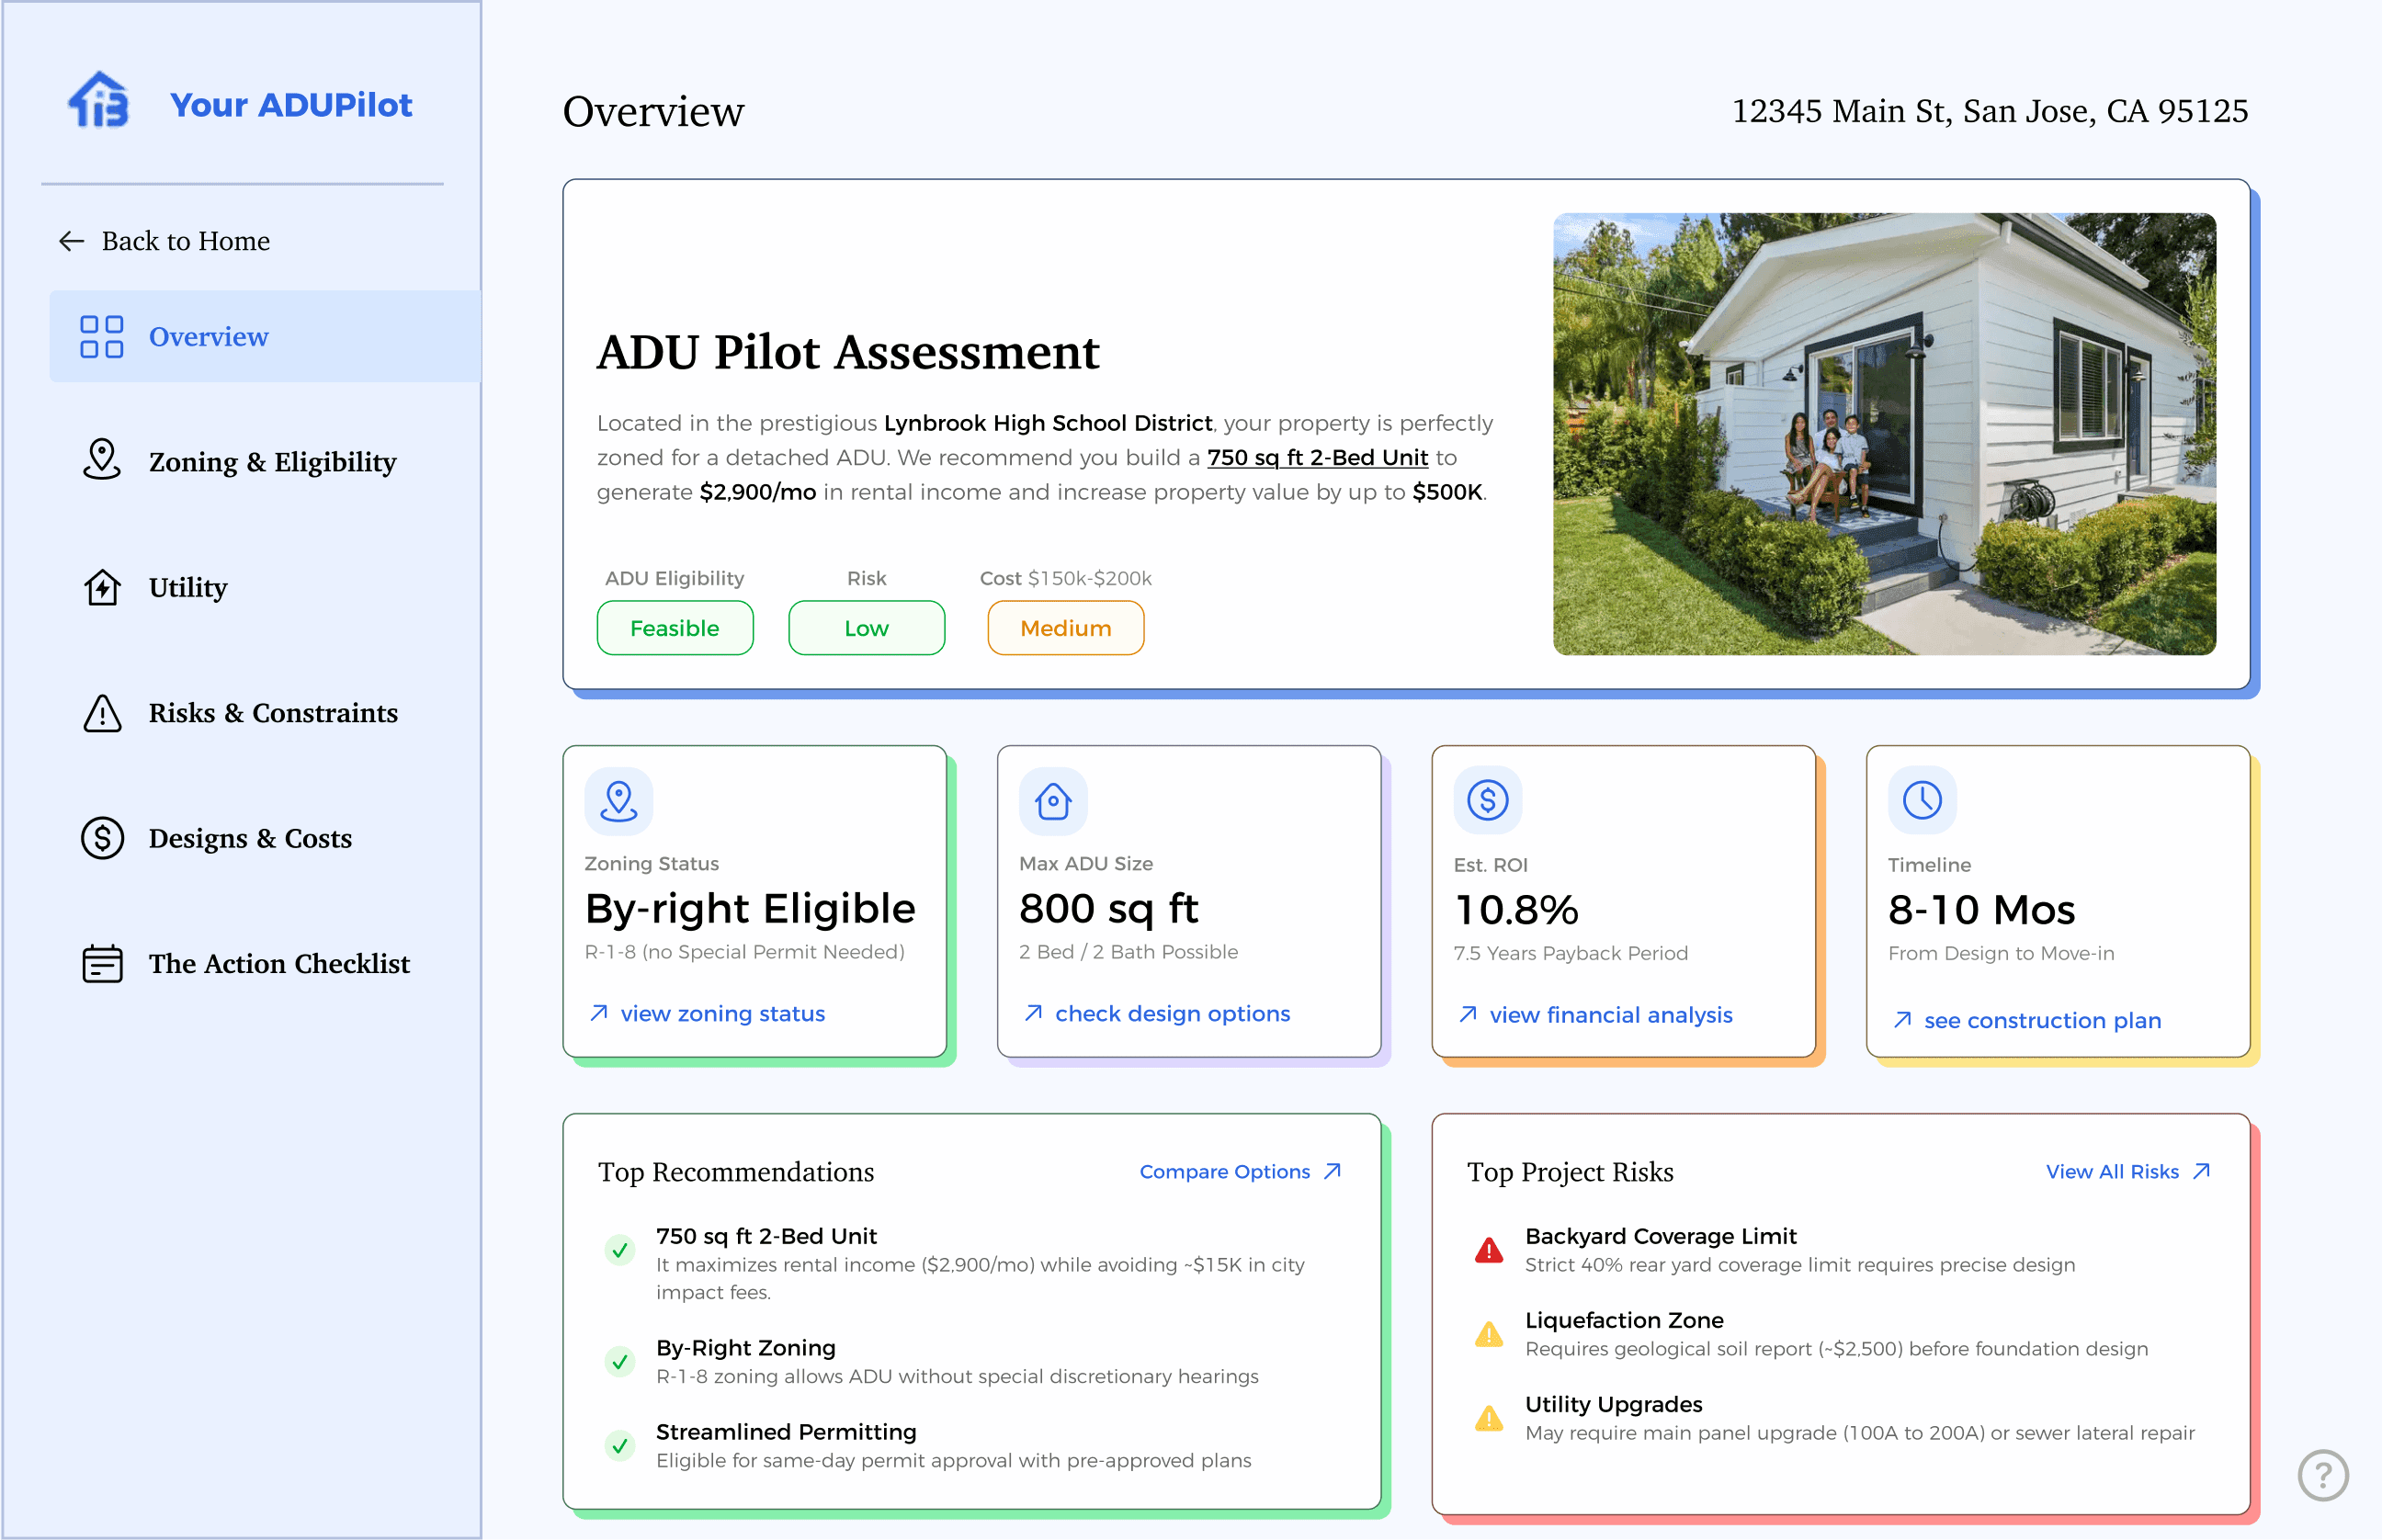Select the Zoning & Eligibility pin icon
The width and height of the screenshot is (2382, 1540).
coord(101,461)
